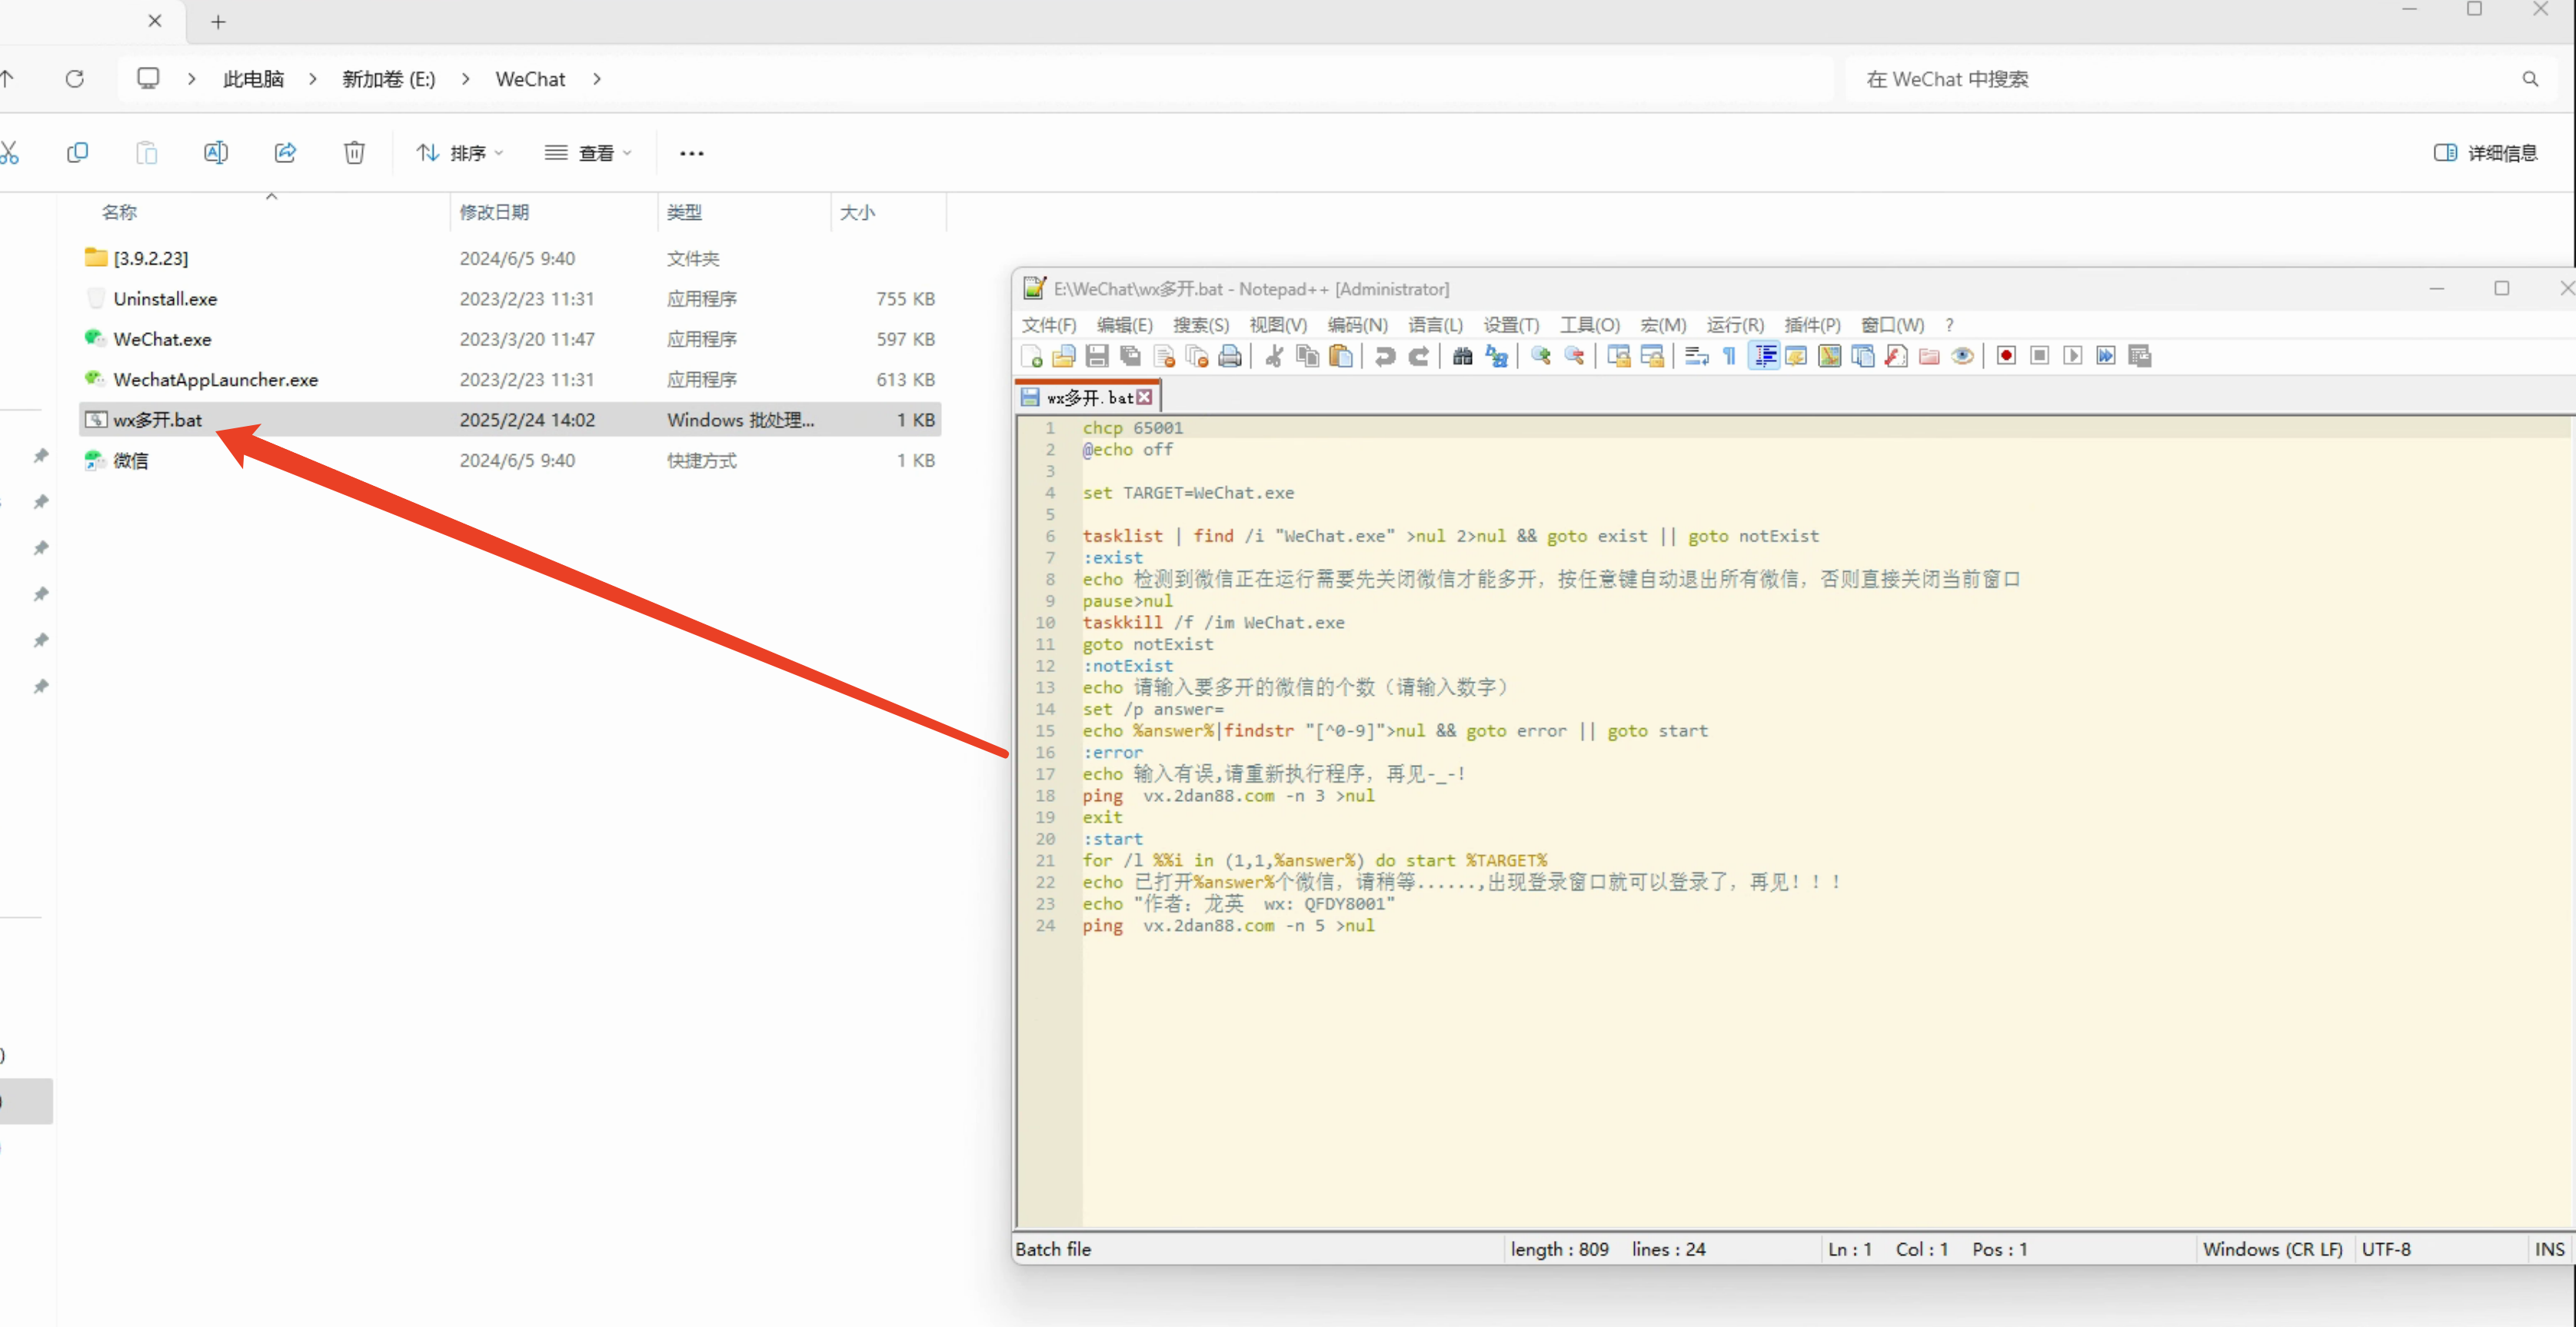Click the Explorer Share icon
Viewport: 2576px width, 1327px height.
(285, 152)
